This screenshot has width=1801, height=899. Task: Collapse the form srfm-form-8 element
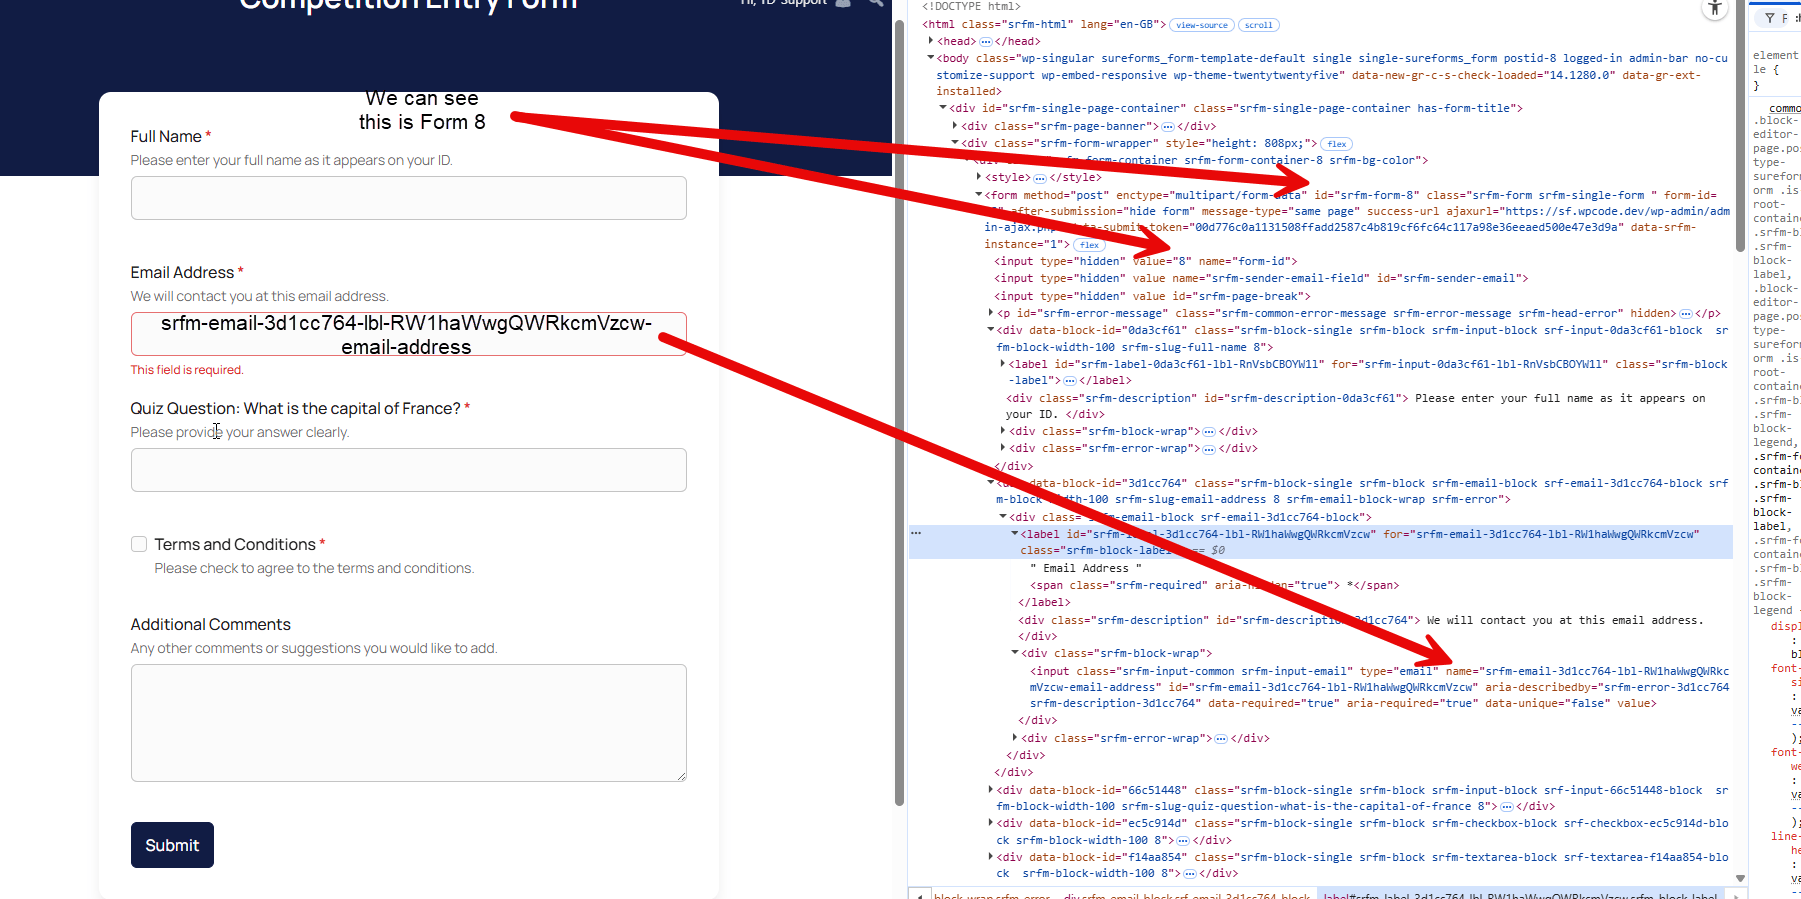[x=979, y=195]
